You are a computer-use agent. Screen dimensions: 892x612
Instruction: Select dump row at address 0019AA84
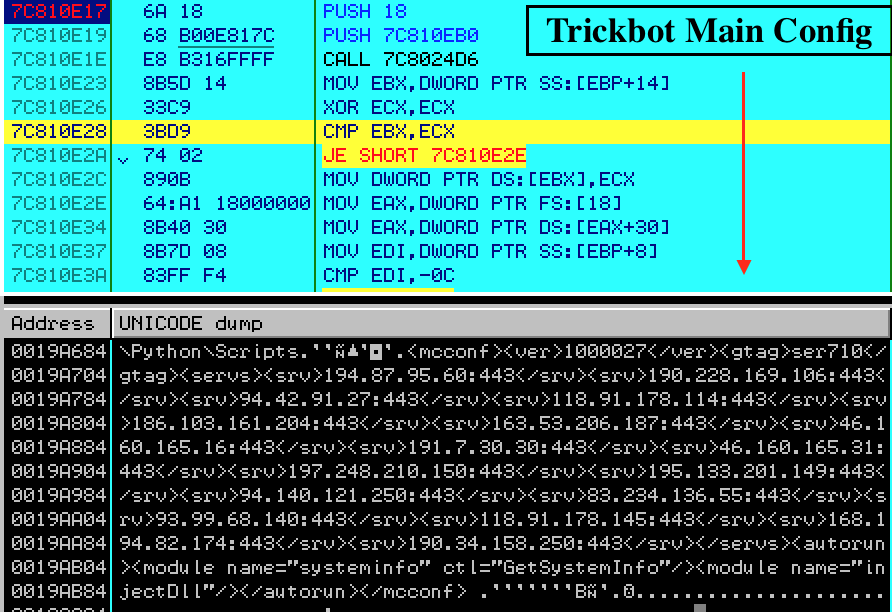pyautogui.click(x=447, y=544)
